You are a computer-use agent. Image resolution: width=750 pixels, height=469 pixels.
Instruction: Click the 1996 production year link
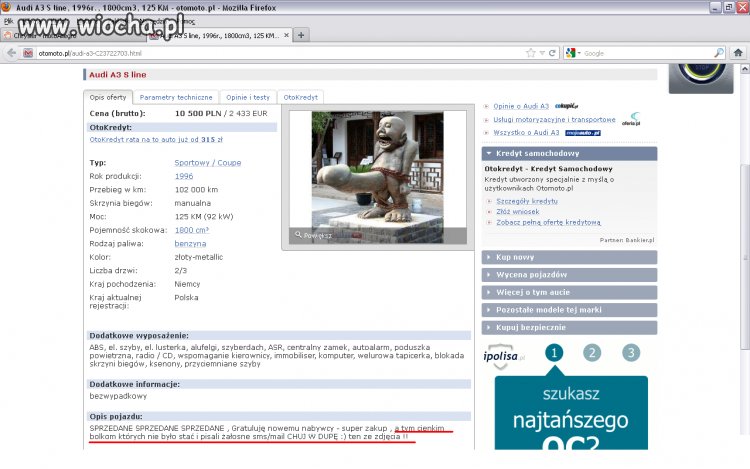184,176
